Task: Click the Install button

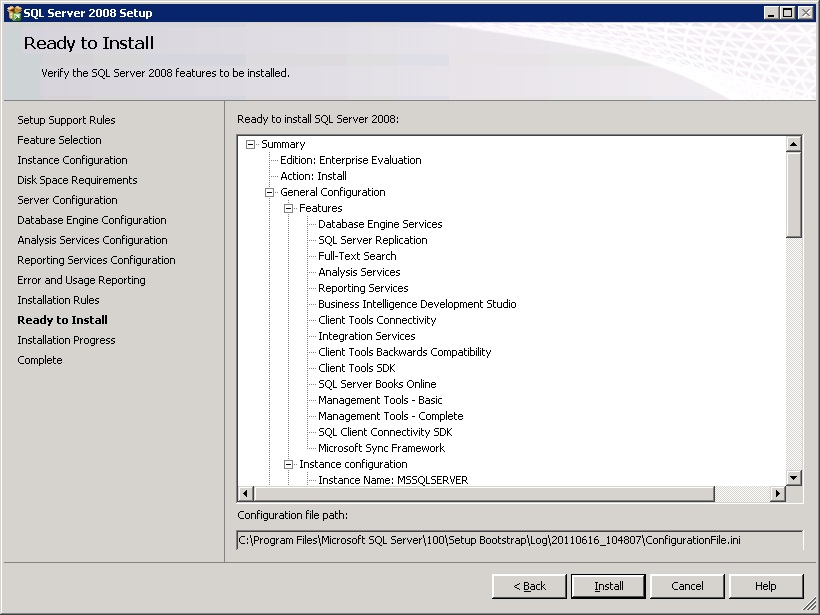Action: [x=608, y=586]
